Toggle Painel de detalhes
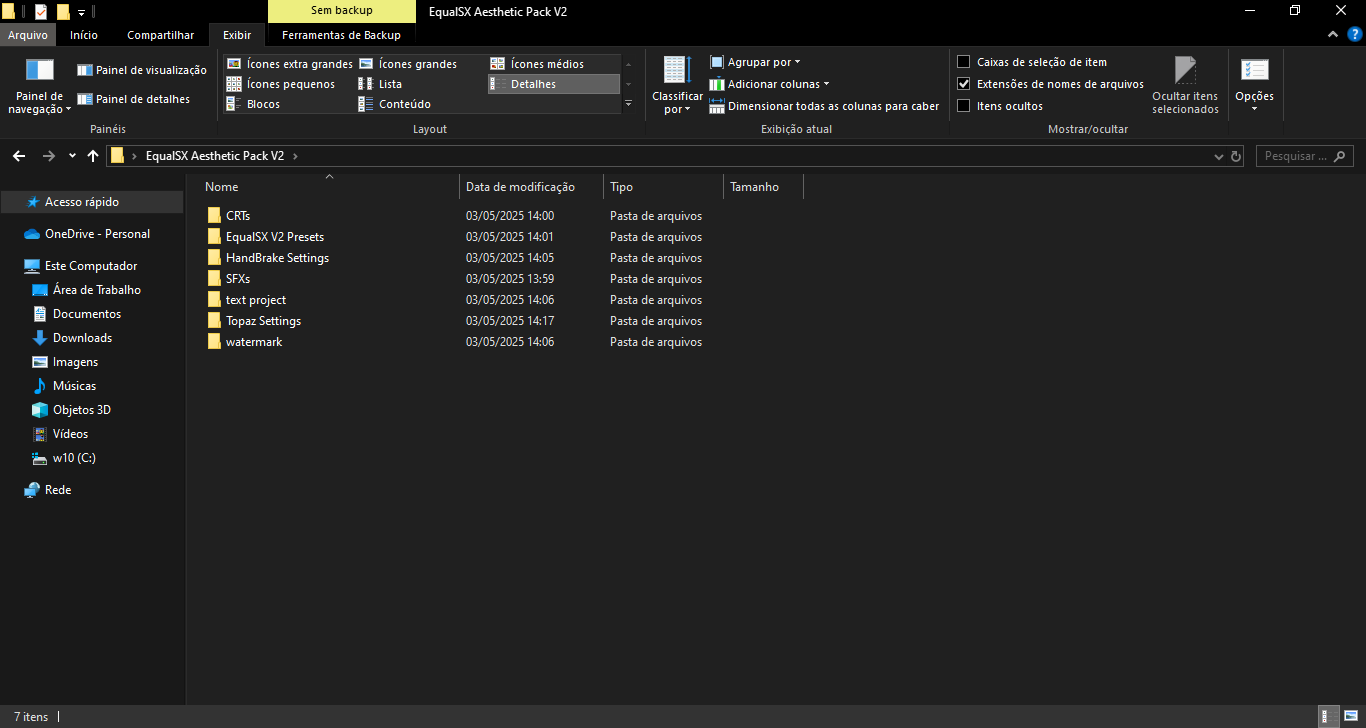Image resolution: width=1366 pixels, height=728 pixels. tap(133, 99)
